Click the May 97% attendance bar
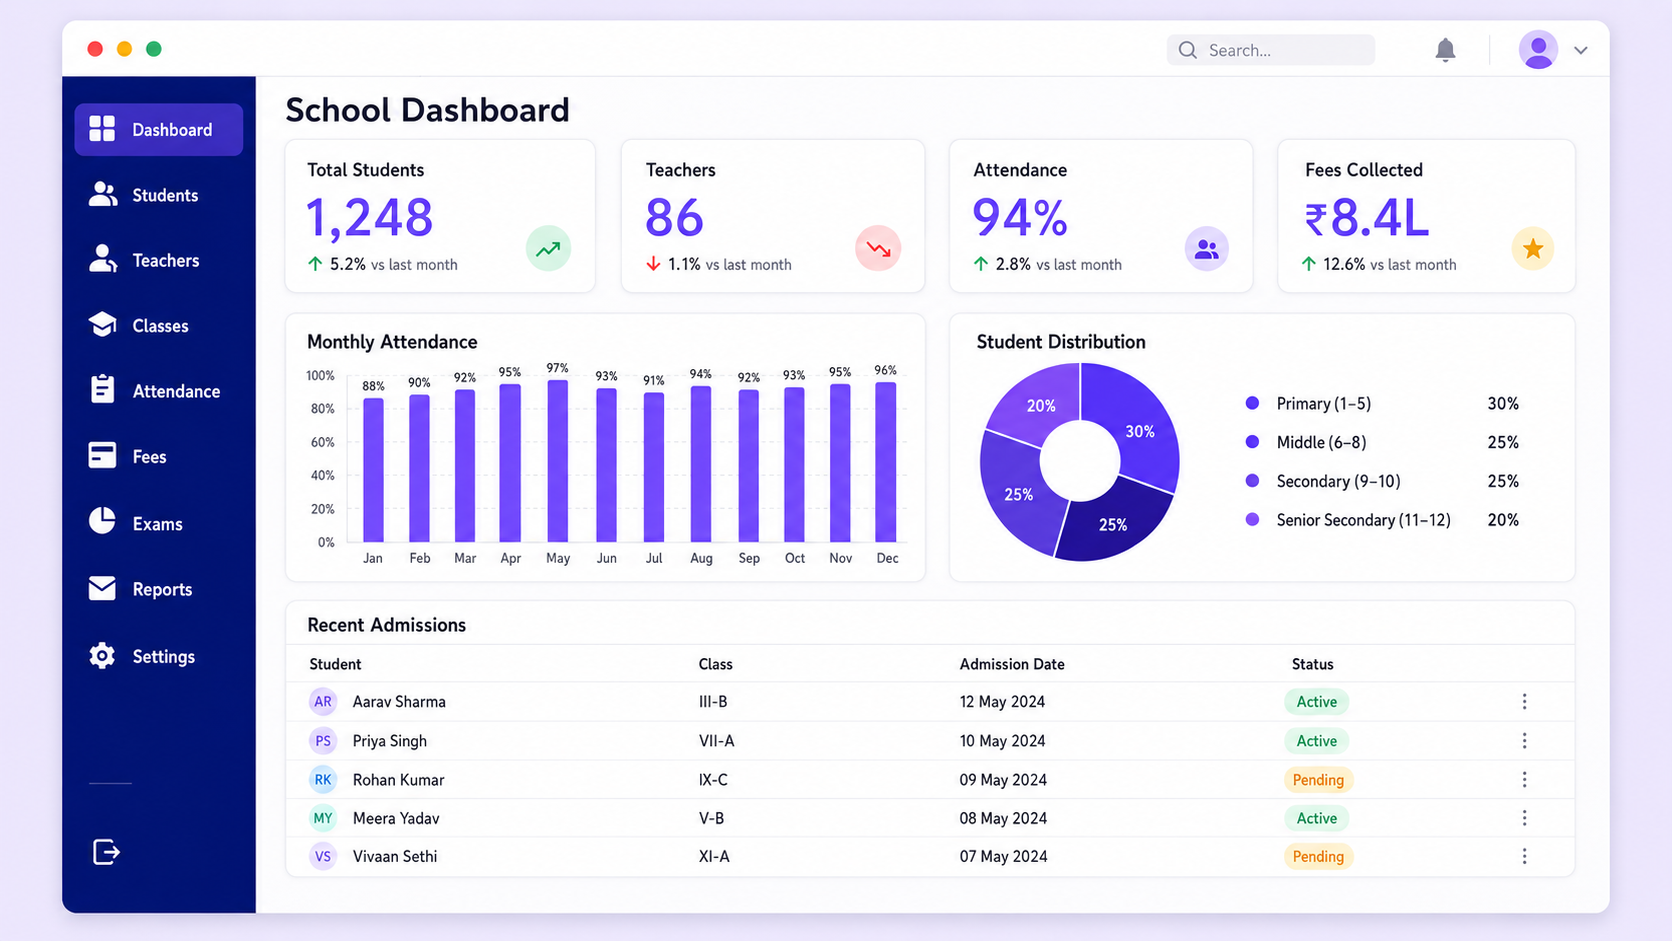Screen dimensions: 1672x941 [x=558, y=461]
